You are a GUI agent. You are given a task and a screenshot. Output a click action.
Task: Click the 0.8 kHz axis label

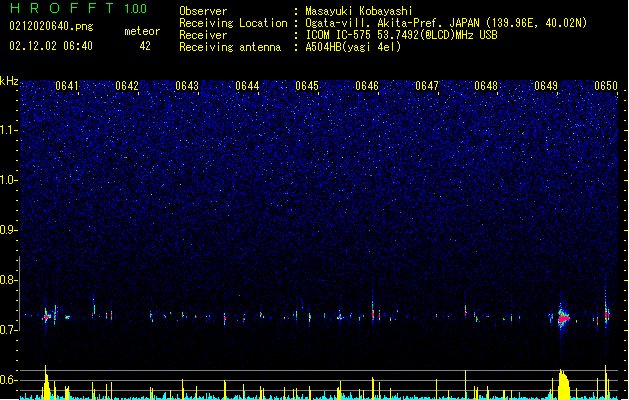pyautogui.click(x=9, y=280)
